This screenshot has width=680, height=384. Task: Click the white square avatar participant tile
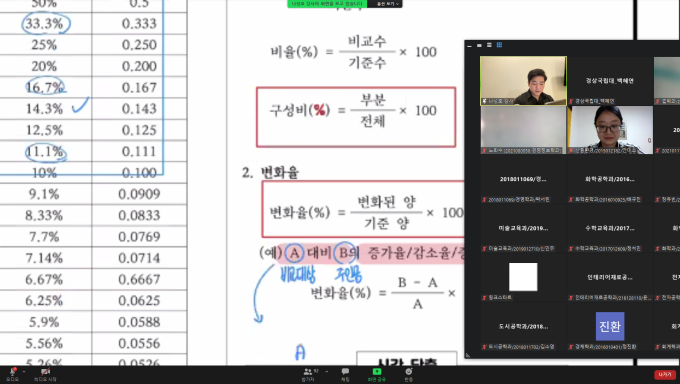click(523, 277)
